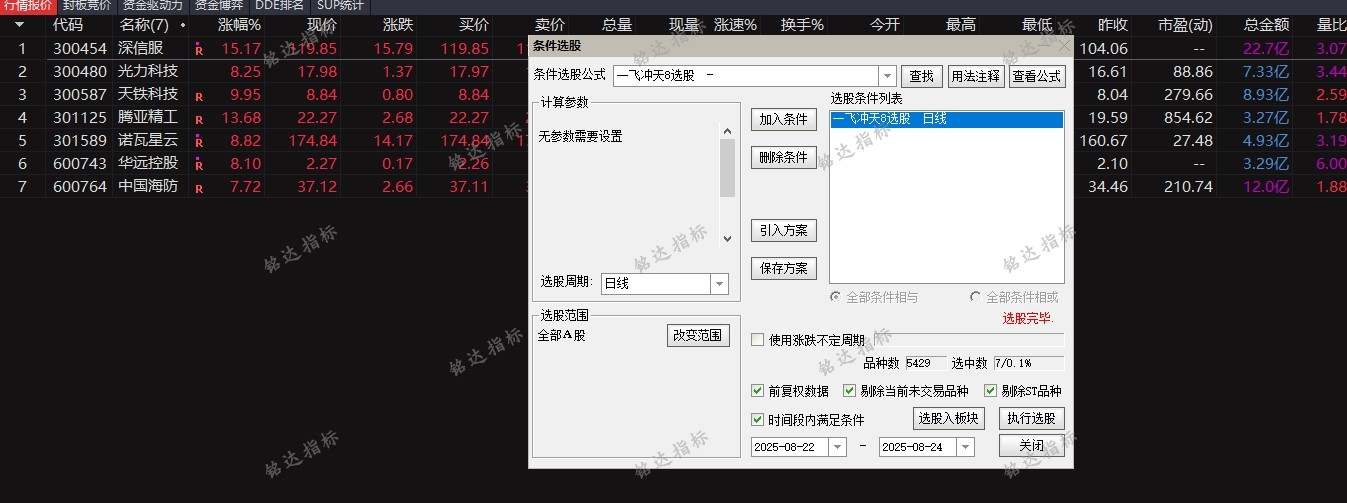Sort by the 现价 column header
The width and height of the screenshot is (1347, 503).
pos(322,25)
